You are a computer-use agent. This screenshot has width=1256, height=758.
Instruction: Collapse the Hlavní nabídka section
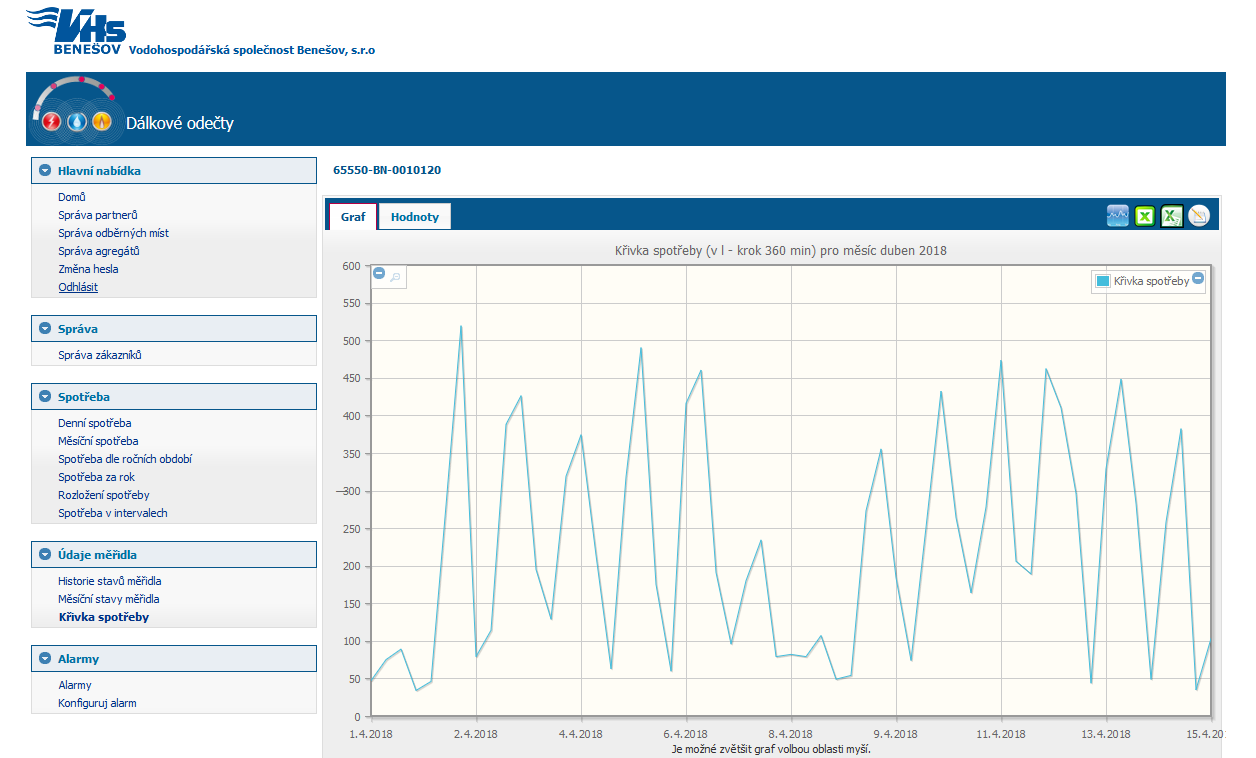[x=45, y=171]
